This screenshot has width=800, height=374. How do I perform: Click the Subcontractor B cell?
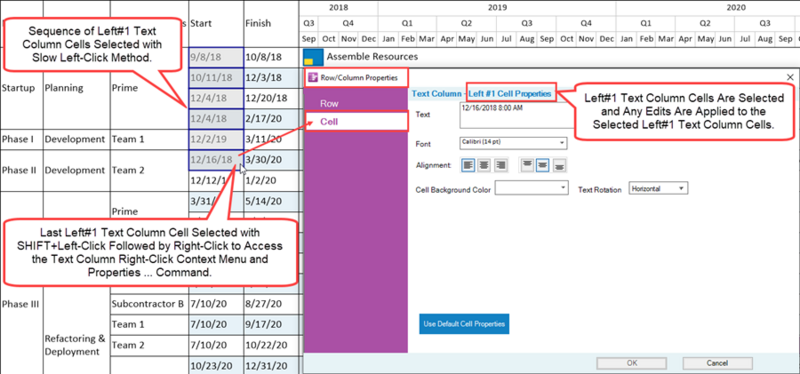tap(149, 304)
